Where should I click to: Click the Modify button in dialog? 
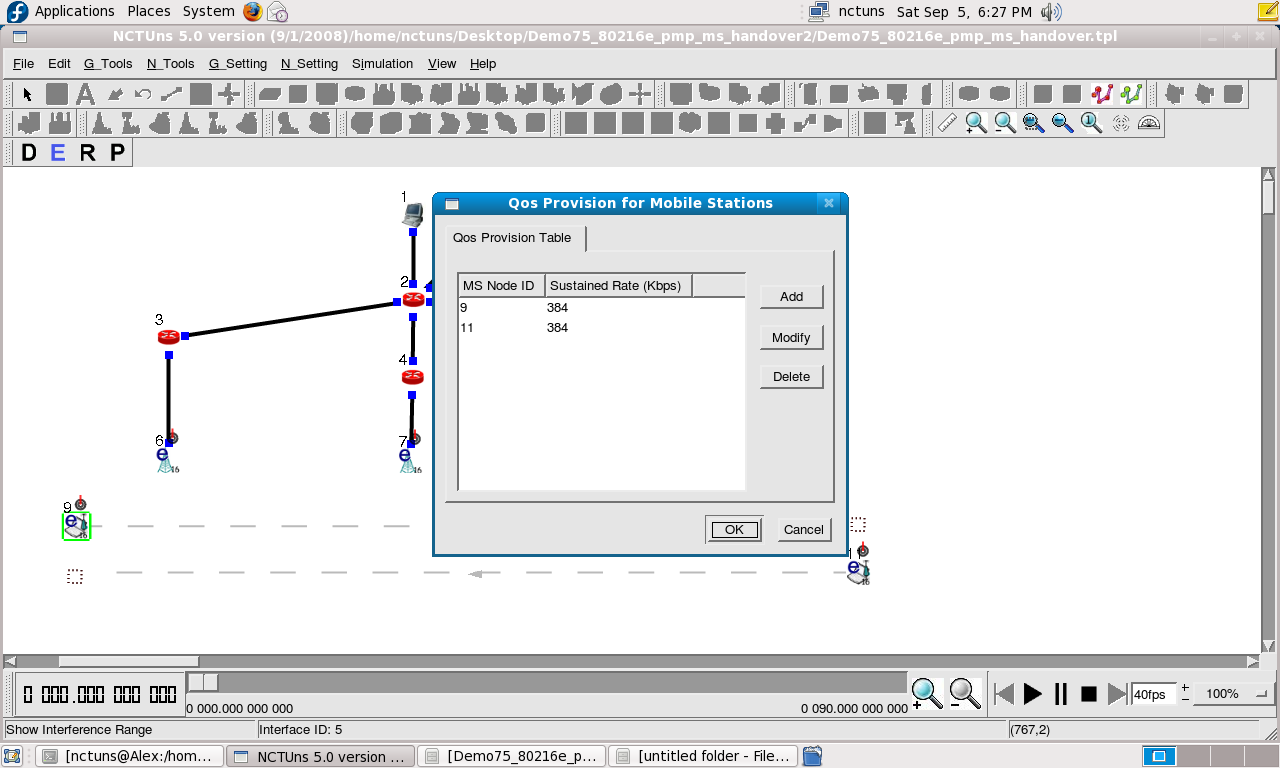pos(792,337)
